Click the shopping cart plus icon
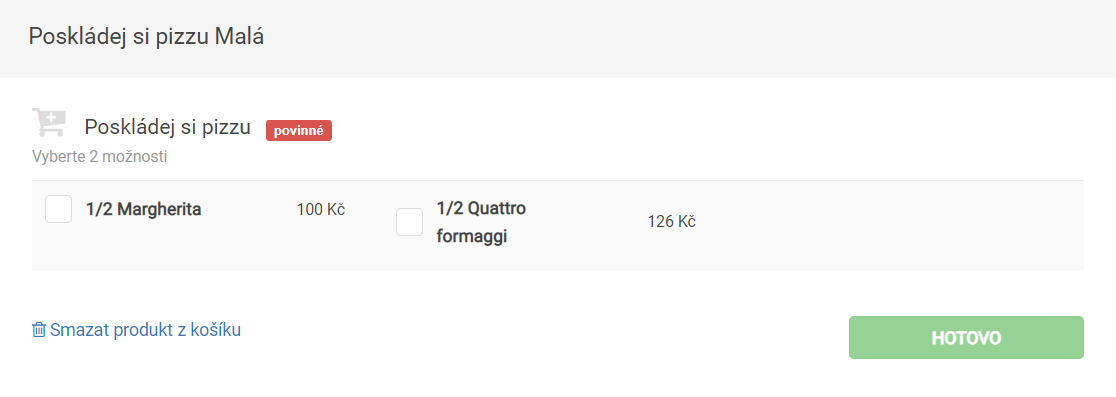Screen dimensions: 1116x397 [49, 122]
